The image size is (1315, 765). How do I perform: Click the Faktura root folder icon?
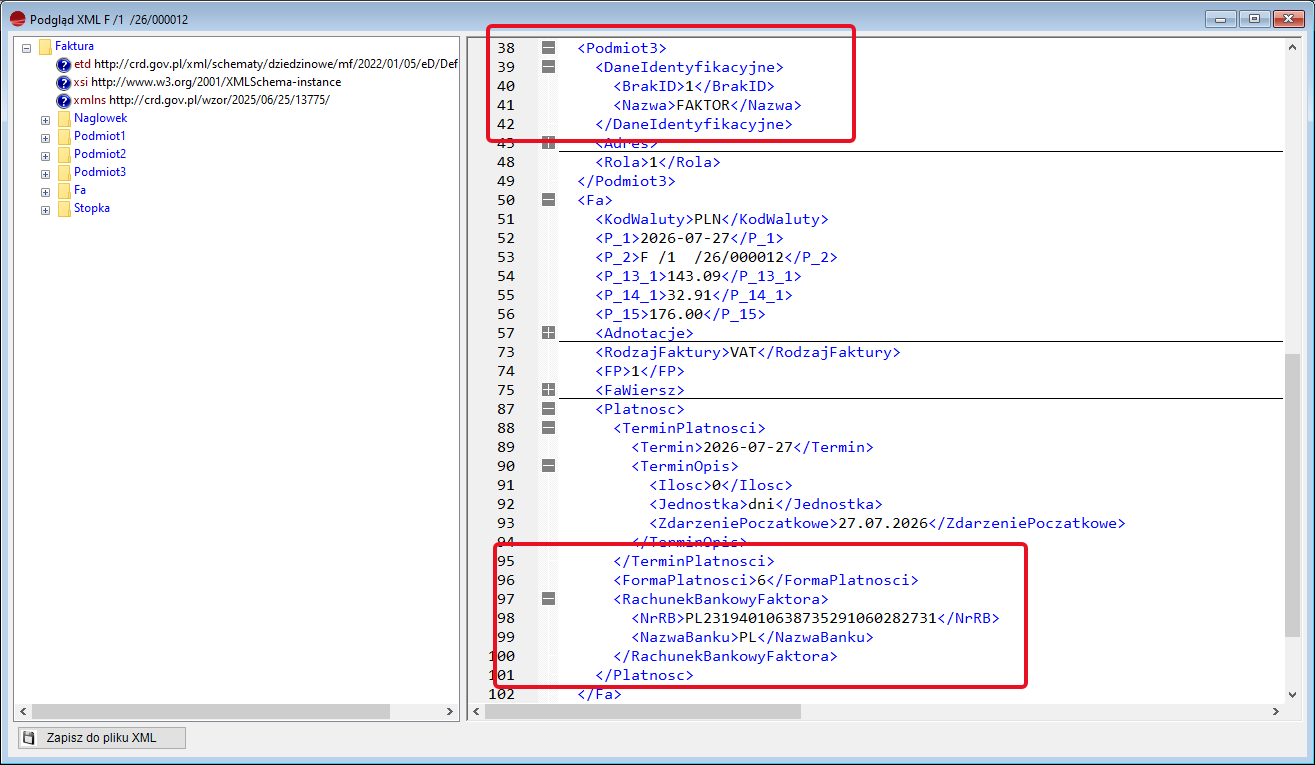[x=44, y=46]
